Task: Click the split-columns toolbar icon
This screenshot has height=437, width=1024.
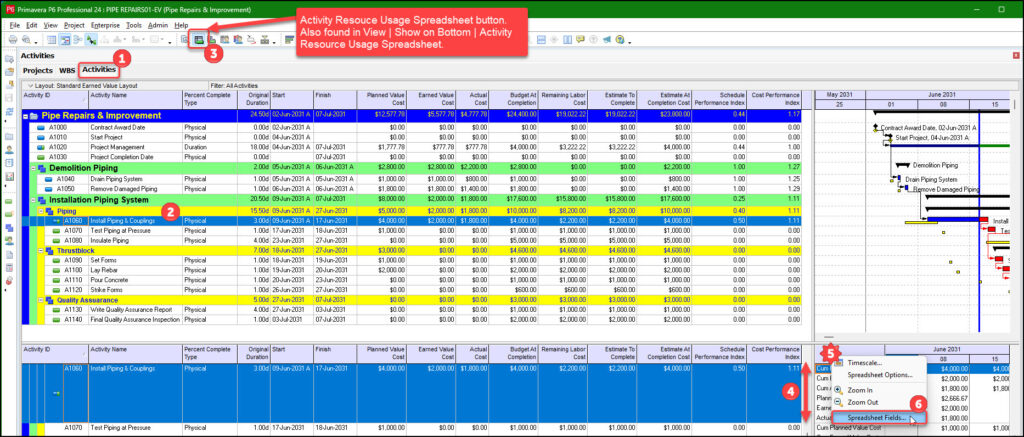Action: click(567, 39)
